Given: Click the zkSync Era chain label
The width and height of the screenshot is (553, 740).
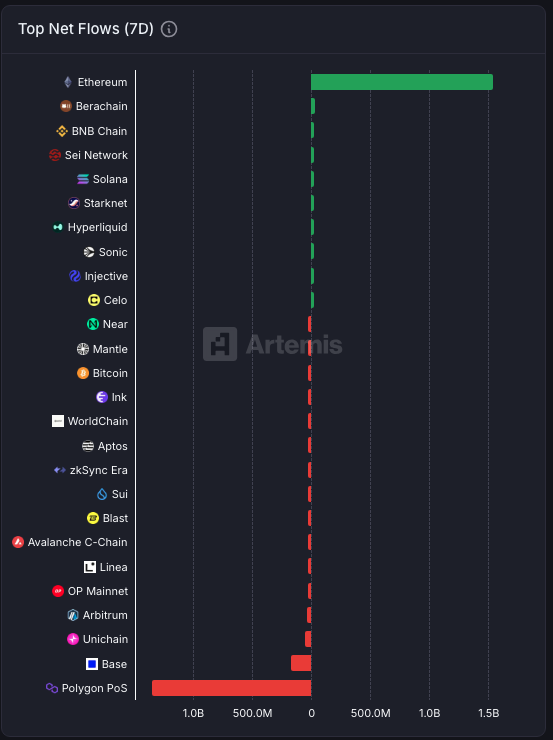Looking at the screenshot, I should pos(99,470).
